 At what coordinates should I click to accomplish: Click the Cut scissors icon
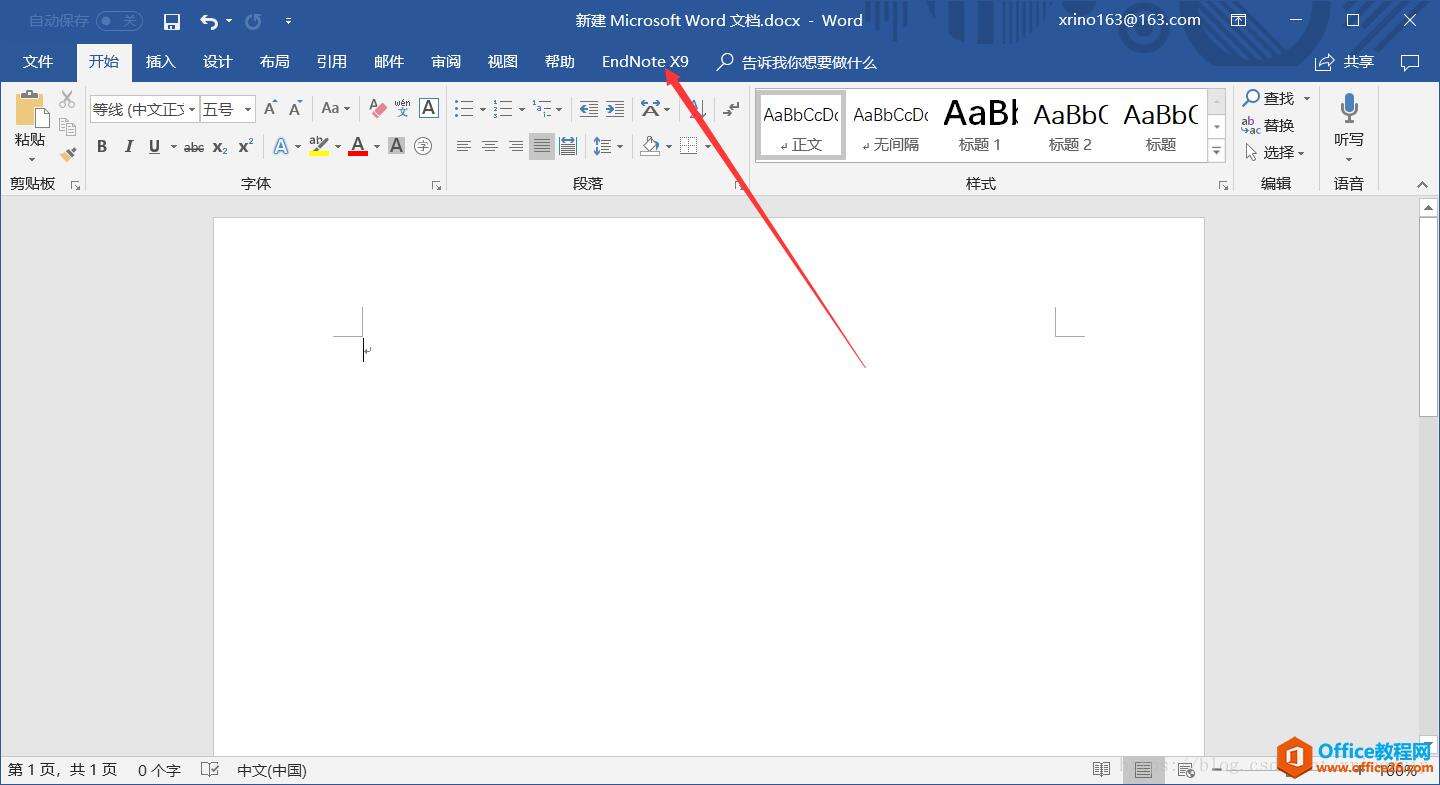pyautogui.click(x=67, y=99)
